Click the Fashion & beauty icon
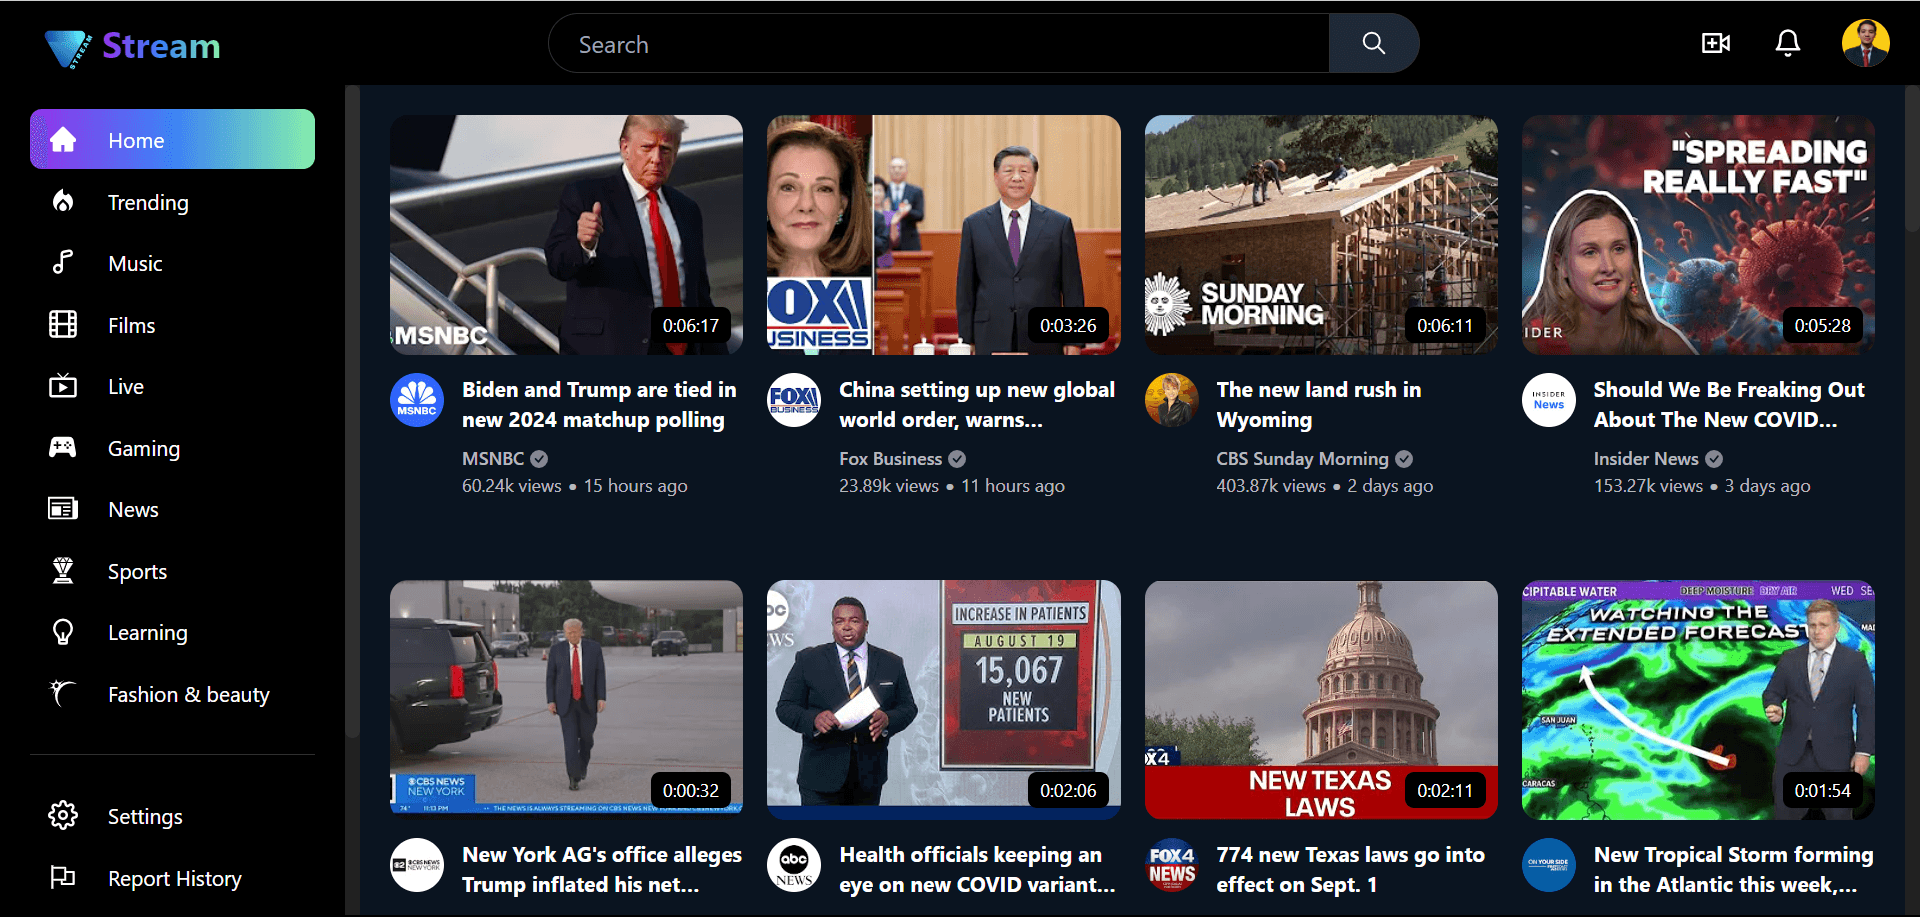The height and width of the screenshot is (917, 1920). [x=63, y=693]
